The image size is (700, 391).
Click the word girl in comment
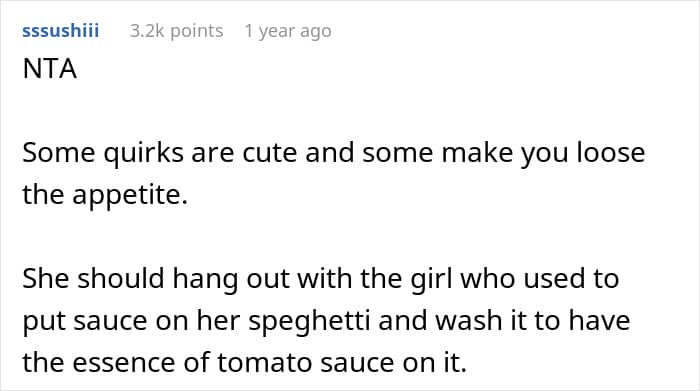432,279
